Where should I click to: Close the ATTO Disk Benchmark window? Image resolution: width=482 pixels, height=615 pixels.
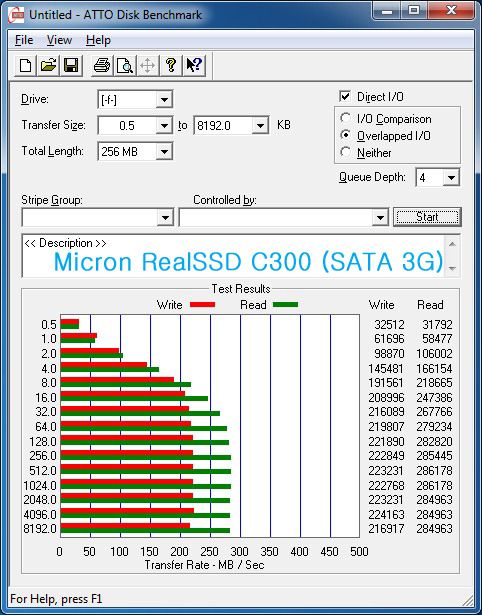tap(451, 11)
